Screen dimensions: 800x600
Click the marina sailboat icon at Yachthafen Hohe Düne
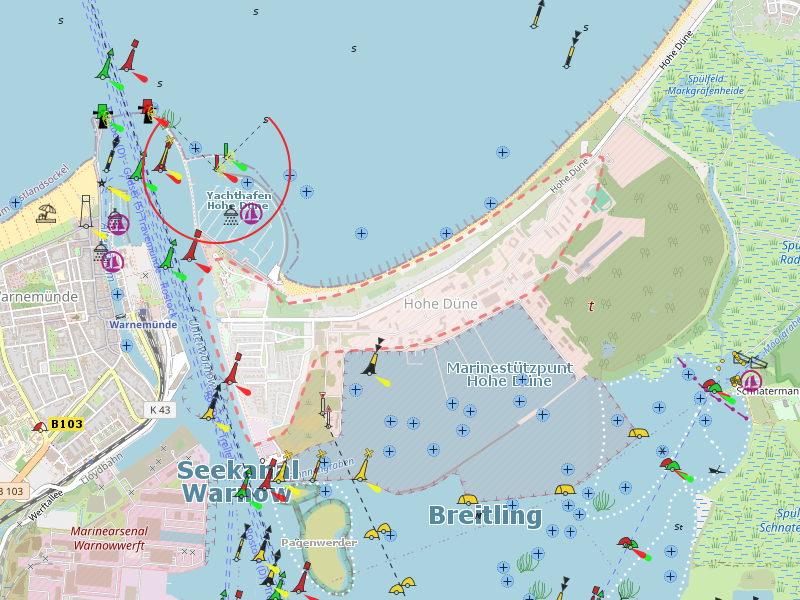point(252,211)
